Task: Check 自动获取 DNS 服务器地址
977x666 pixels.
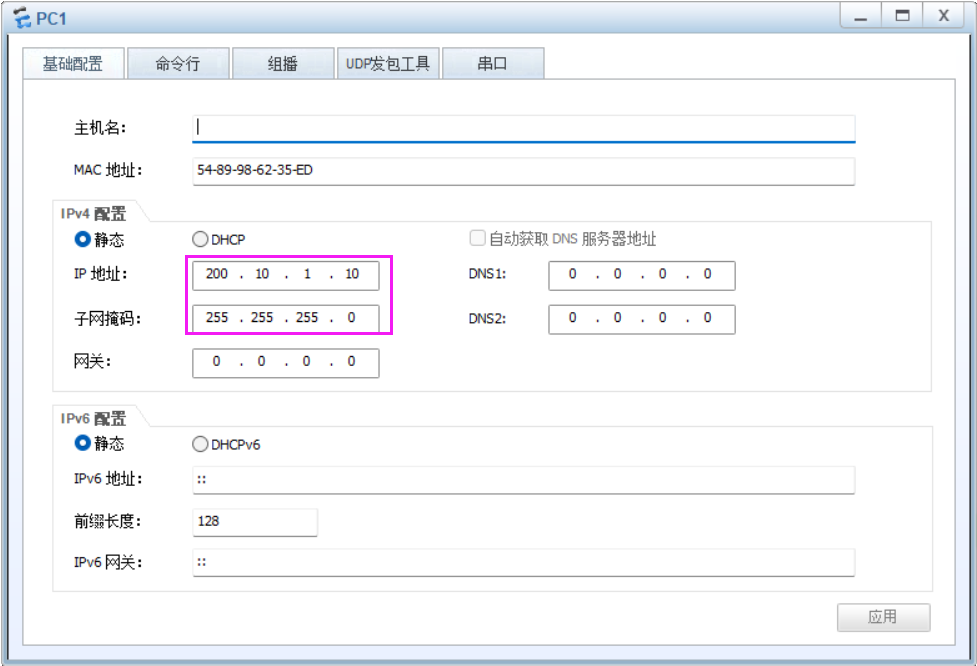Action: tap(477, 236)
